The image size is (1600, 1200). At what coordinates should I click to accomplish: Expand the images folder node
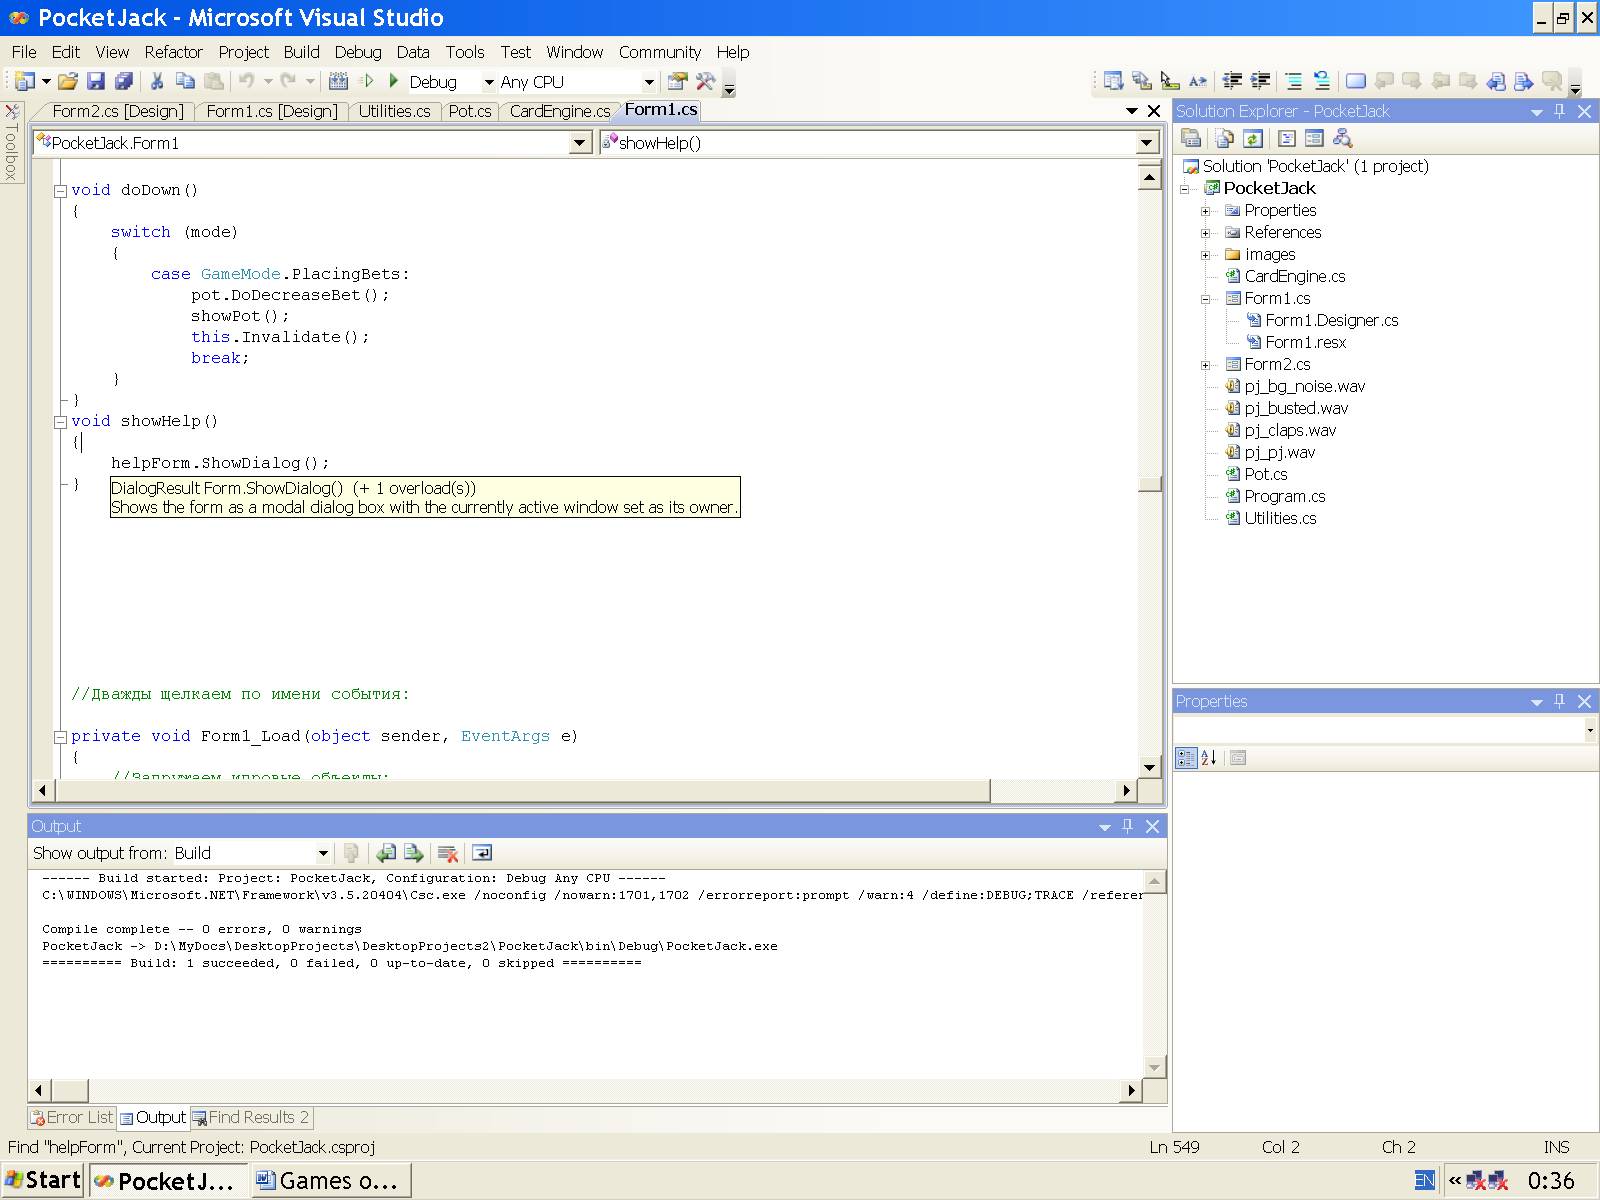(1206, 255)
